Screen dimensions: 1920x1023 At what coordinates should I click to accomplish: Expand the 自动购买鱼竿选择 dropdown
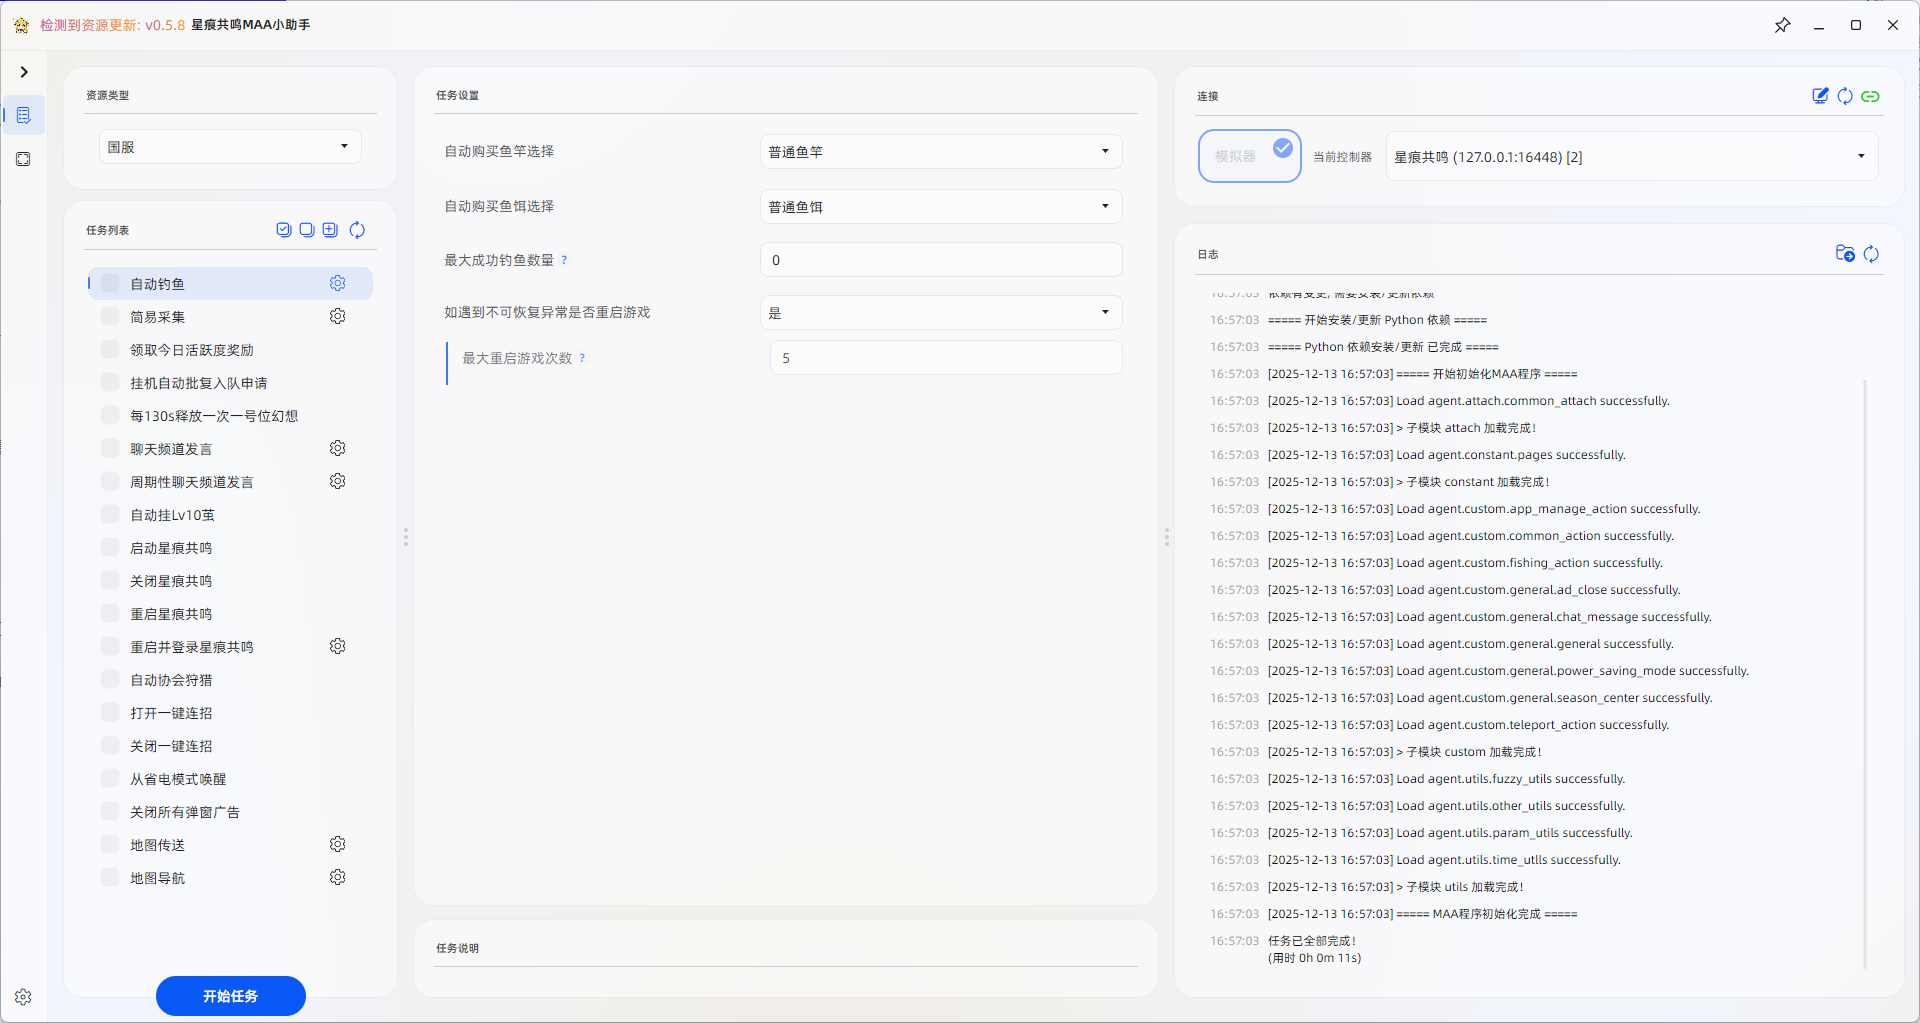point(940,152)
